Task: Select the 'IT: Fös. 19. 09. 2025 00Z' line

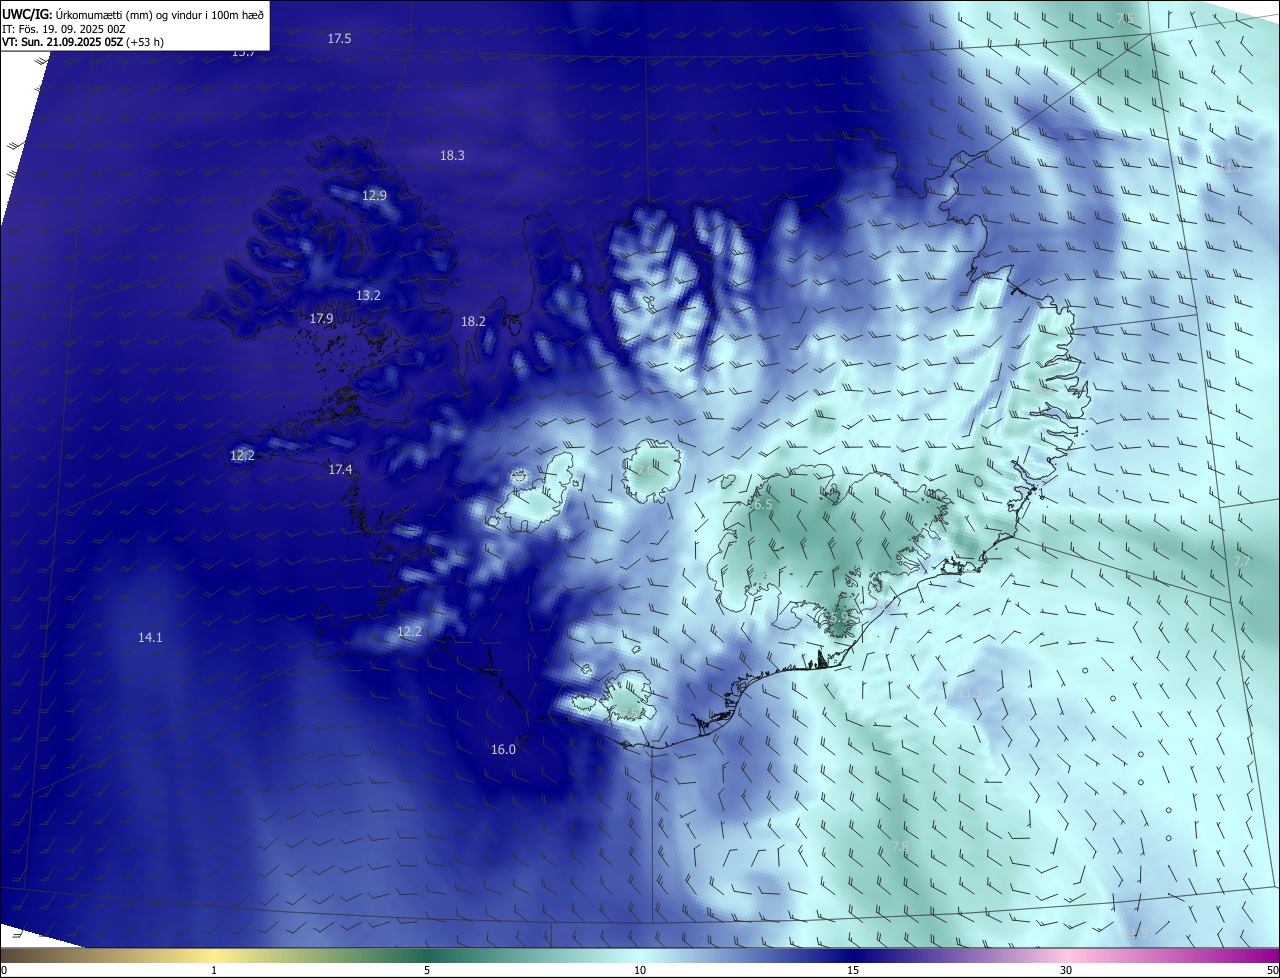Action: click(x=64, y=29)
